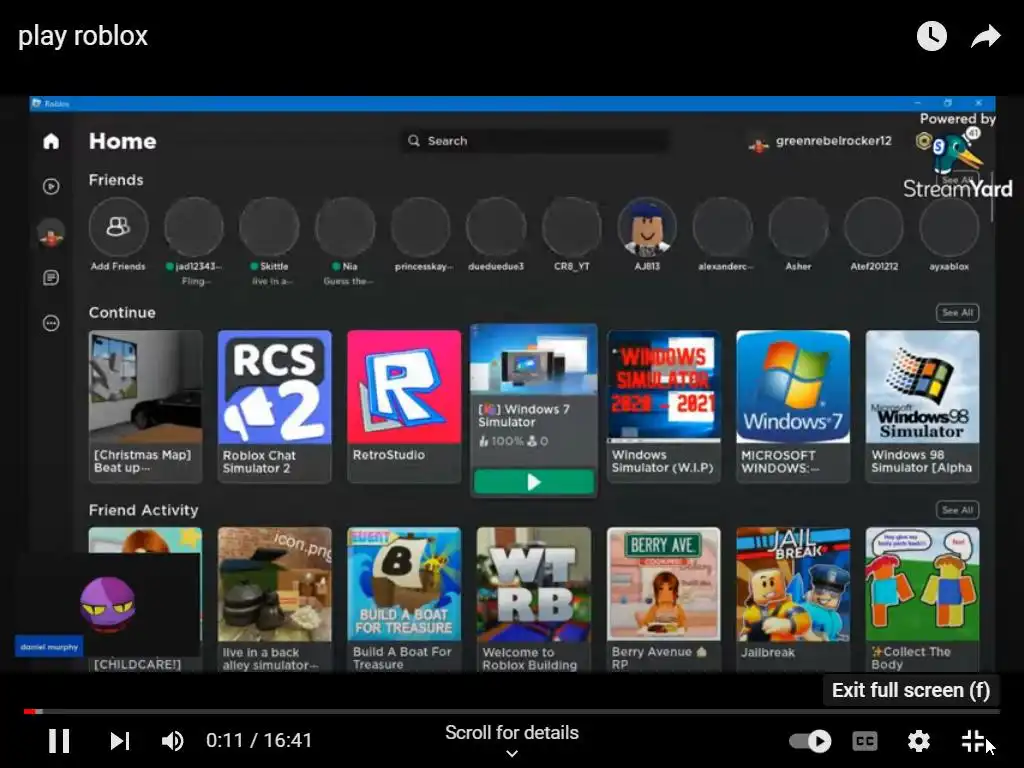
Task: Open Build A Boat For Treasure
Action: pos(404,600)
